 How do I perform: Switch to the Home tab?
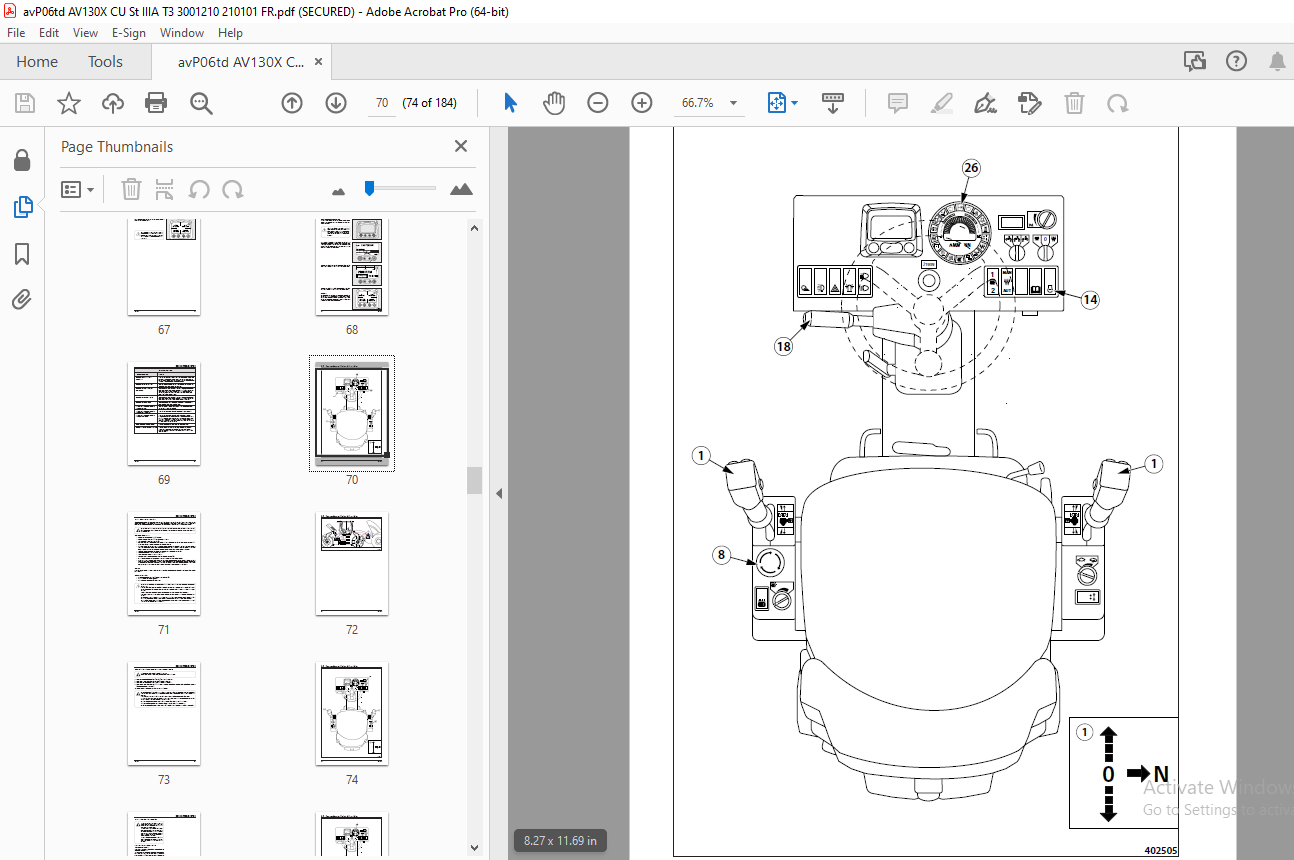pos(37,62)
